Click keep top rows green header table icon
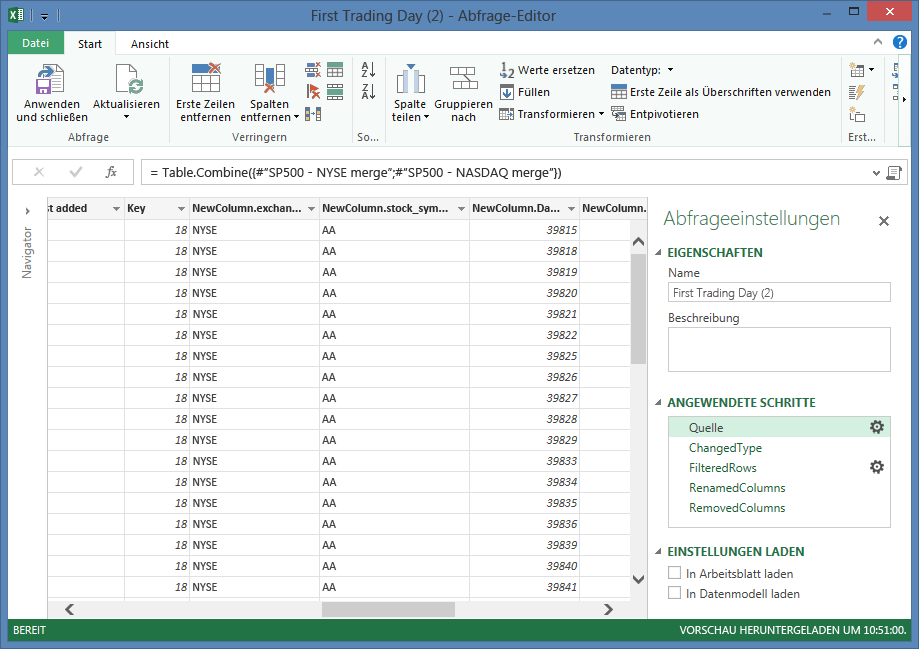This screenshot has height=649, width=919. click(335, 70)
